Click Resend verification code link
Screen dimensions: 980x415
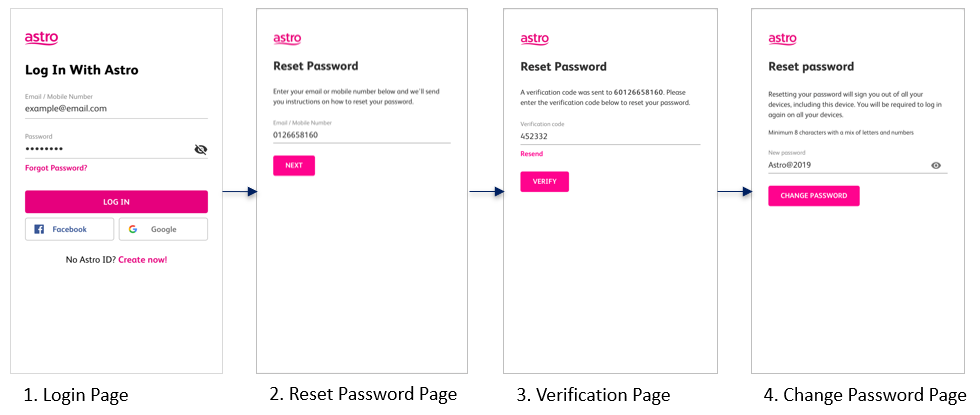[532, 154]
